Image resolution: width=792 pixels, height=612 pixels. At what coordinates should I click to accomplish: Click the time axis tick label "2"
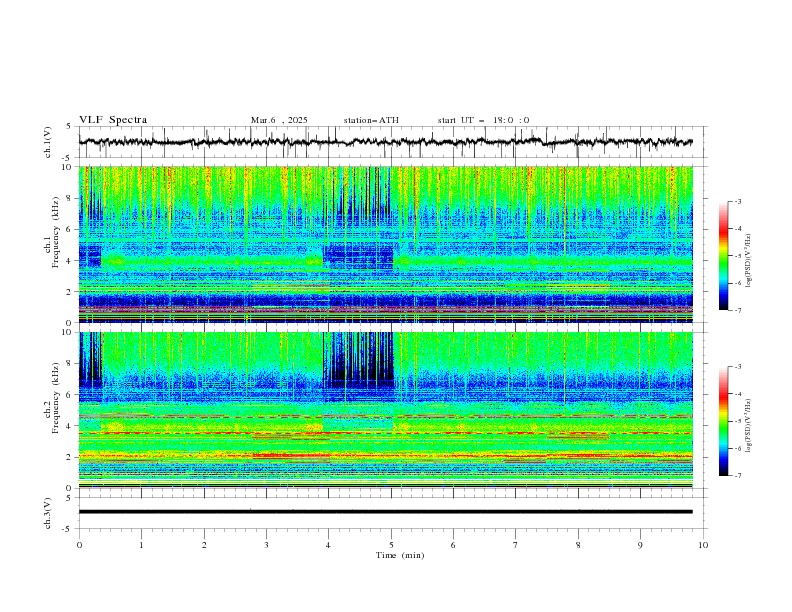click(x=204, y=545)
